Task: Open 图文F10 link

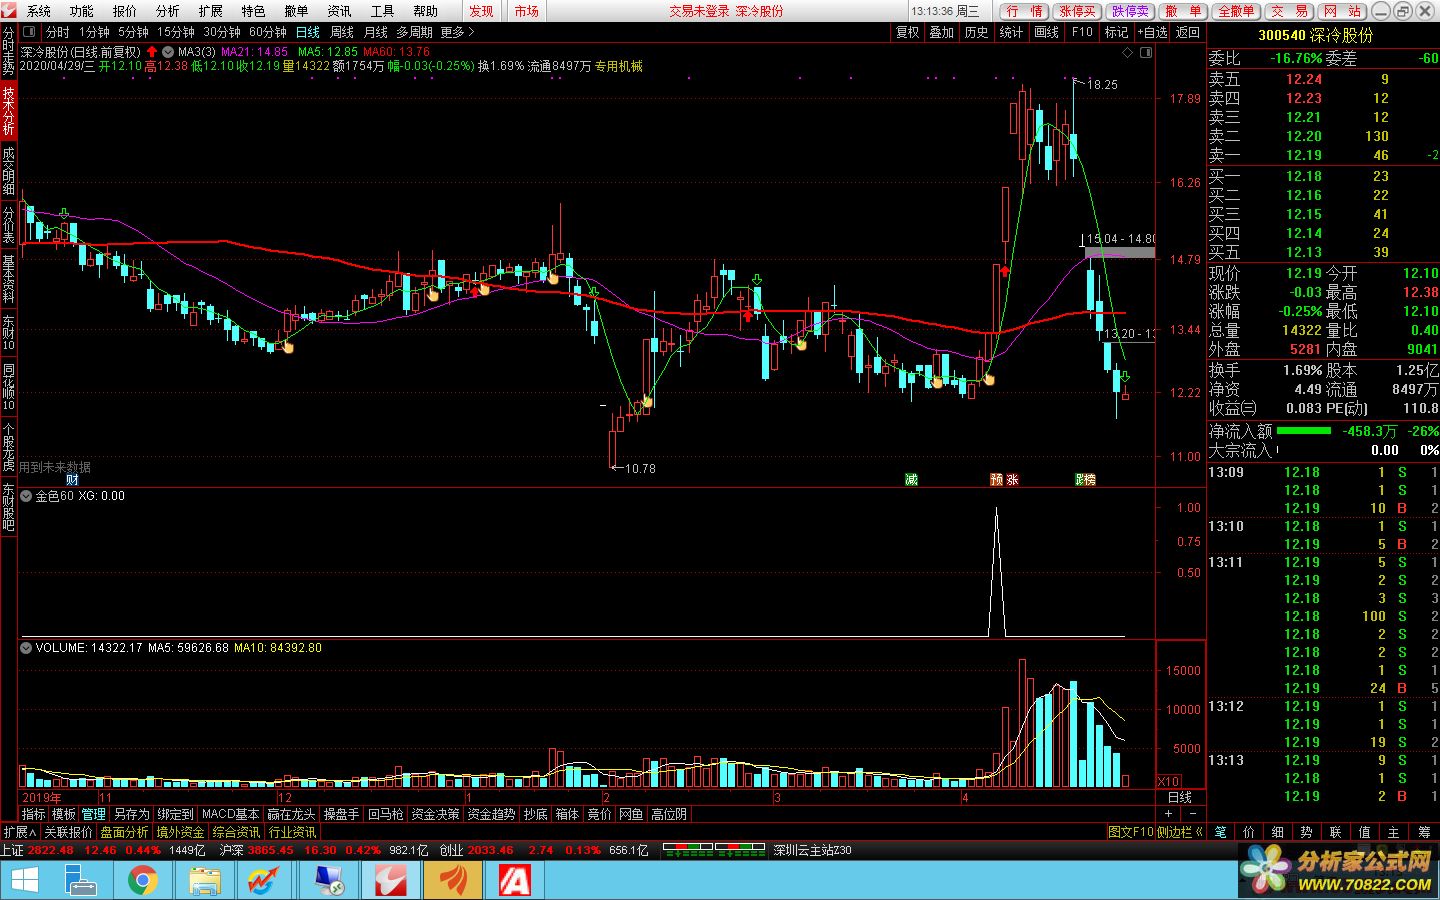Action: (1131, 832)
